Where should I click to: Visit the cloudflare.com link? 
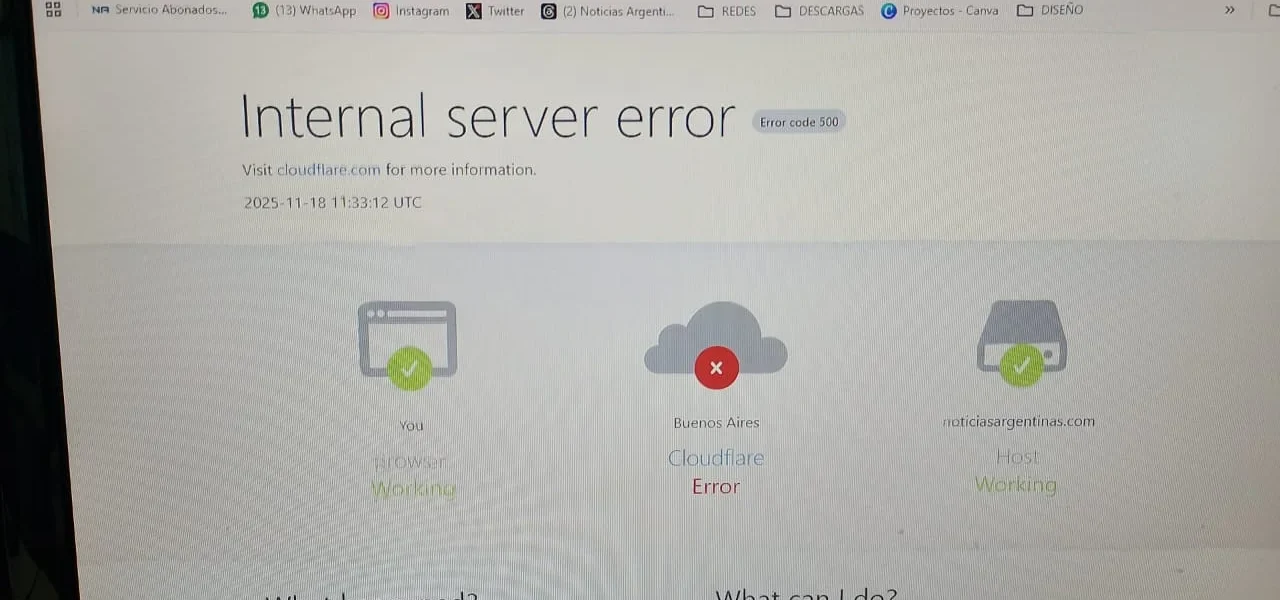329,170
